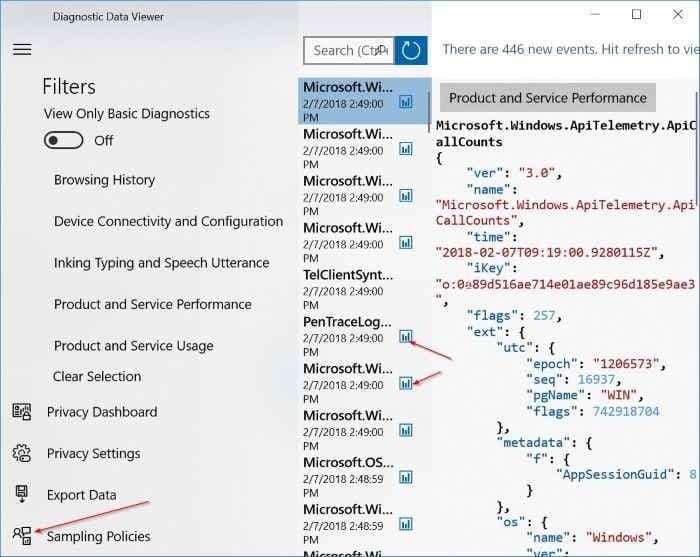Click the Clear Selection link
The image size is (700, 557).
coord(97,376)
